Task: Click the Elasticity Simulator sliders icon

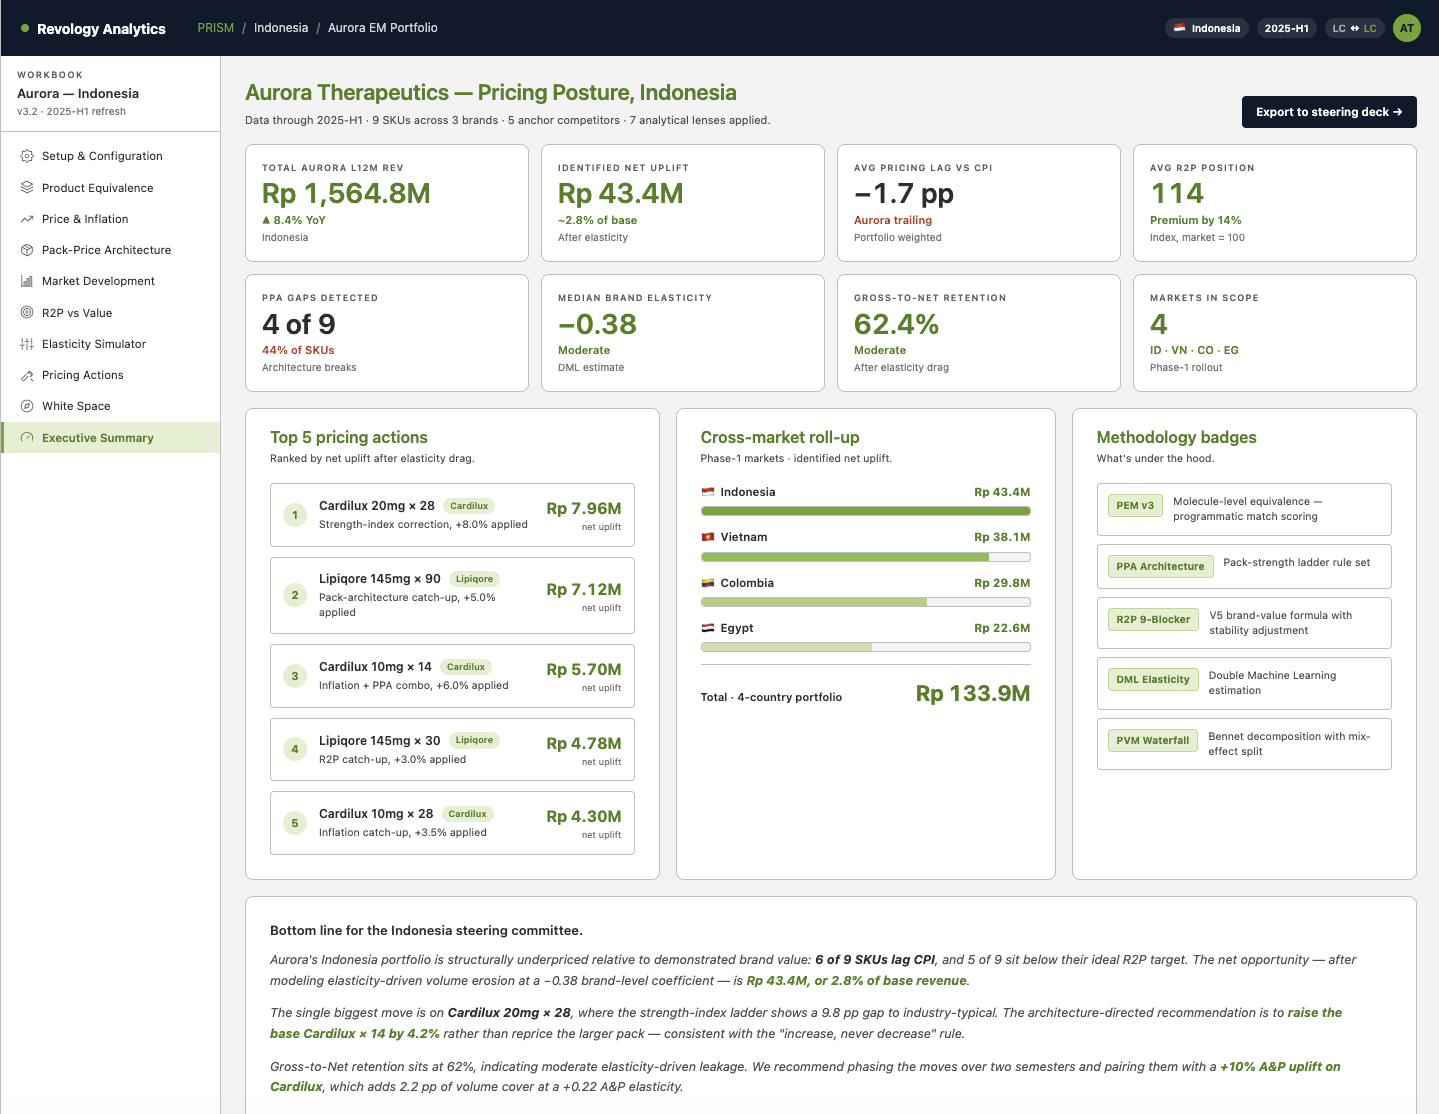Action: pos(27,344)
